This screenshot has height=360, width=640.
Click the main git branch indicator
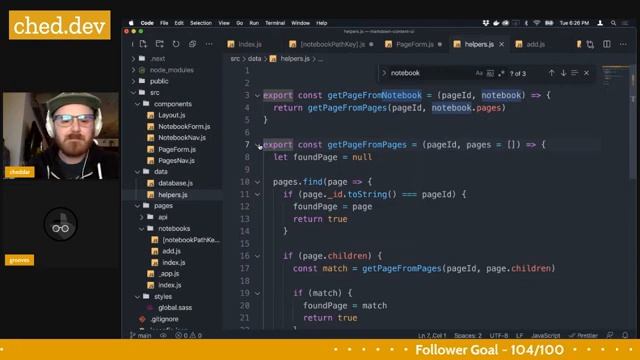pyautogui.click(x=140, y=336)
